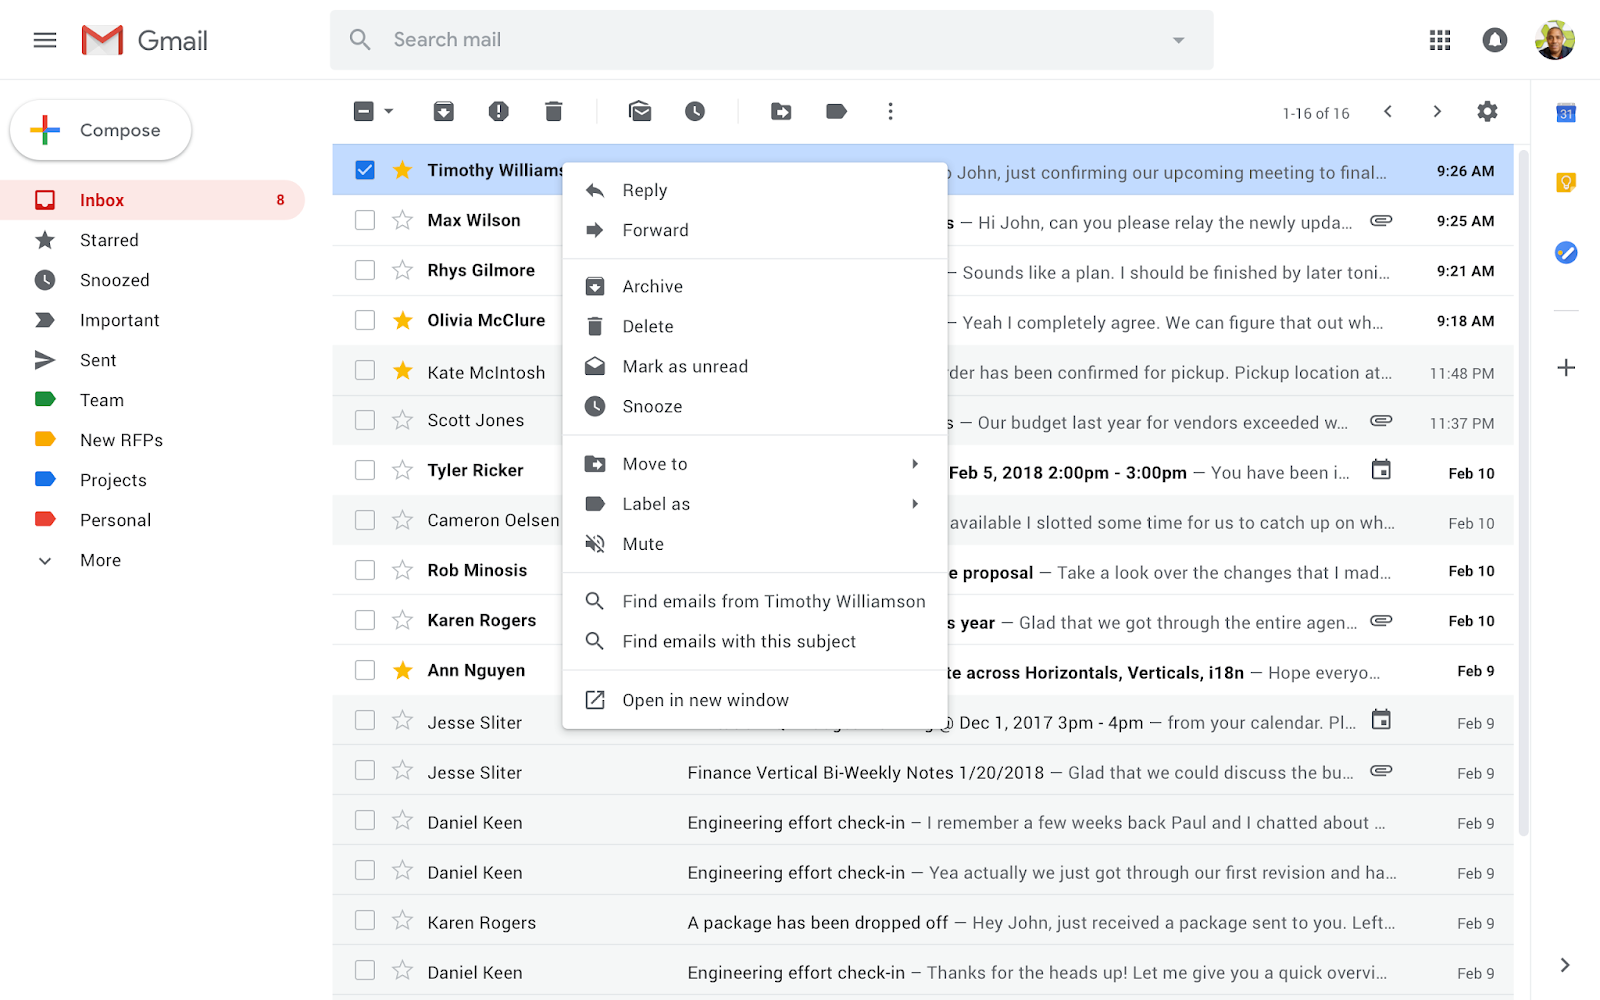Collapse the More labels section
Image resolution: width=1600 pixels, height=1000 pixels.
tap(44, 560)
